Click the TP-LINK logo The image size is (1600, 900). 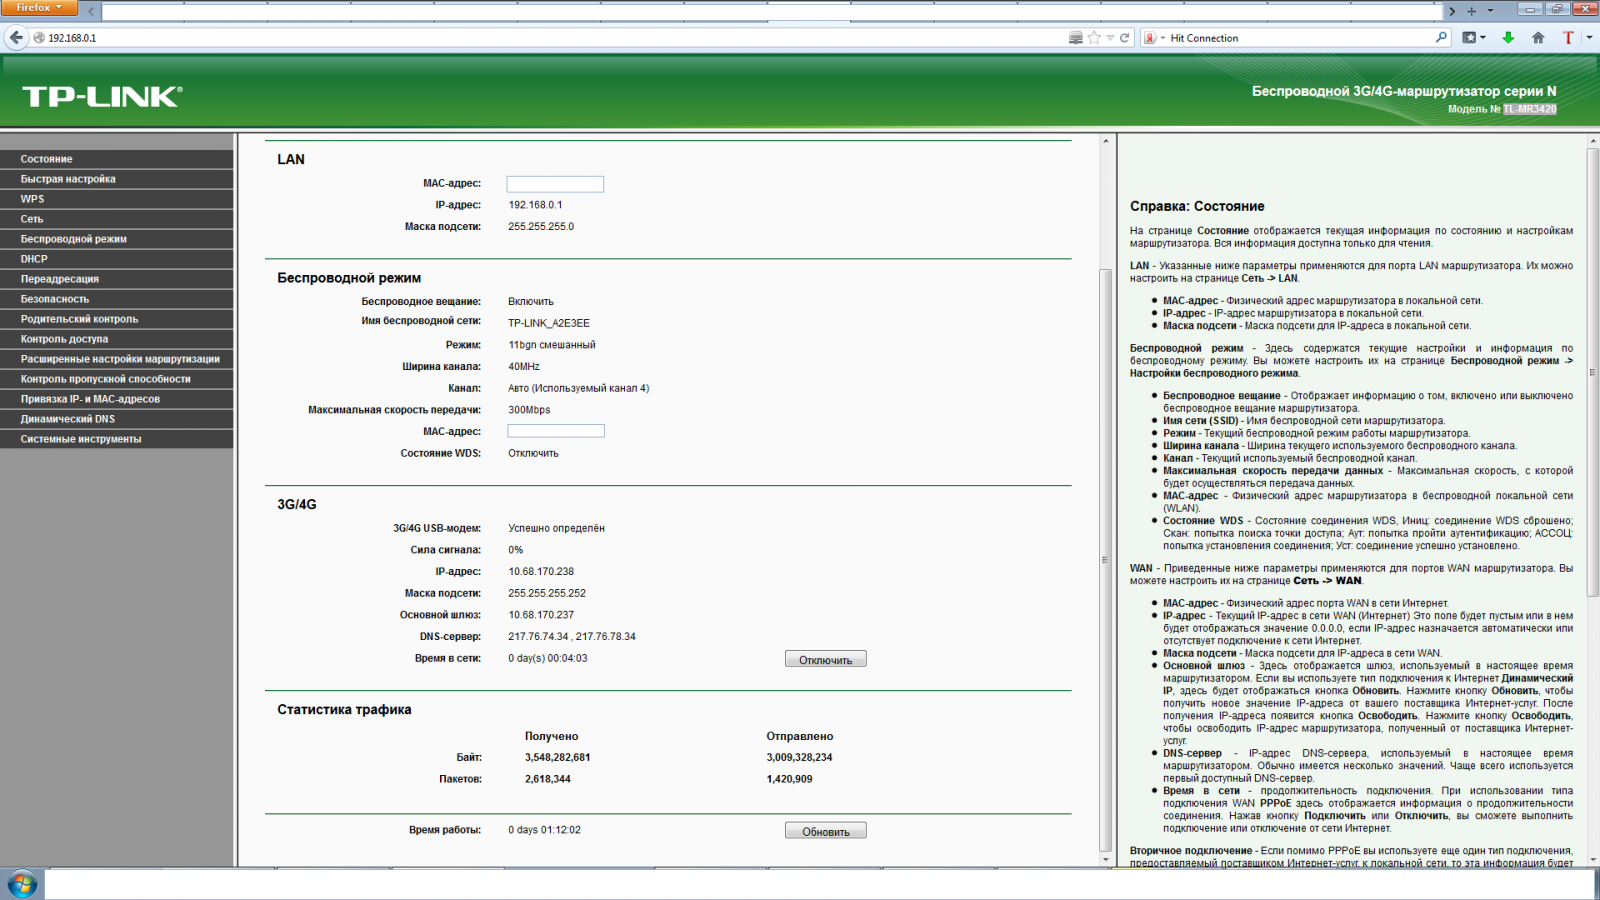(x=102, y=96)
